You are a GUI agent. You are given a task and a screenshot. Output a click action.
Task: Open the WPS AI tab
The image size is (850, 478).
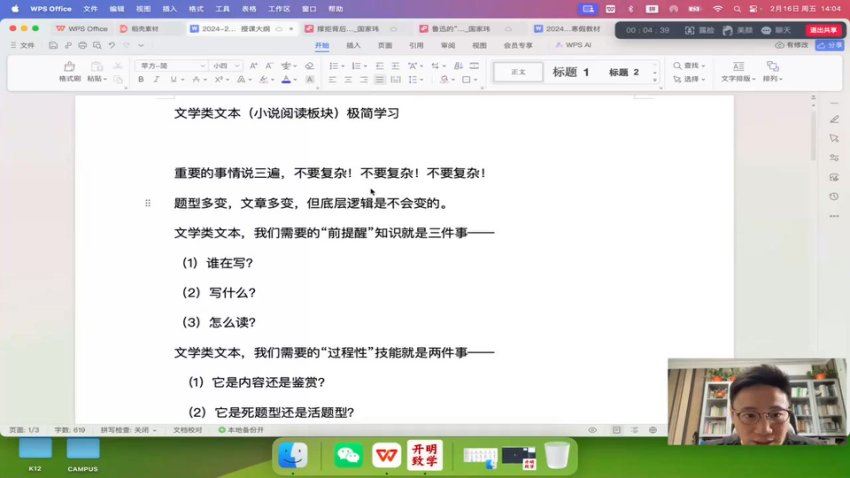[573, 46]
